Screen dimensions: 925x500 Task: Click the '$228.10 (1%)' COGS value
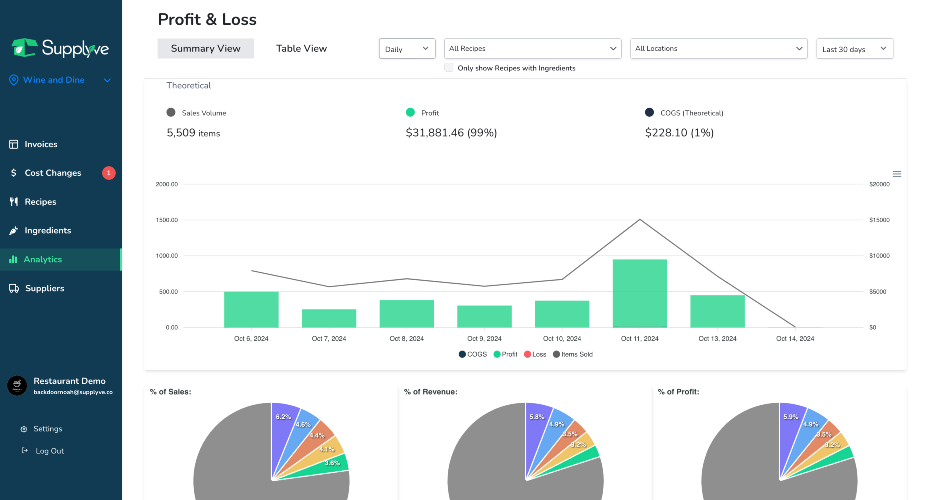tap(679, 133)
